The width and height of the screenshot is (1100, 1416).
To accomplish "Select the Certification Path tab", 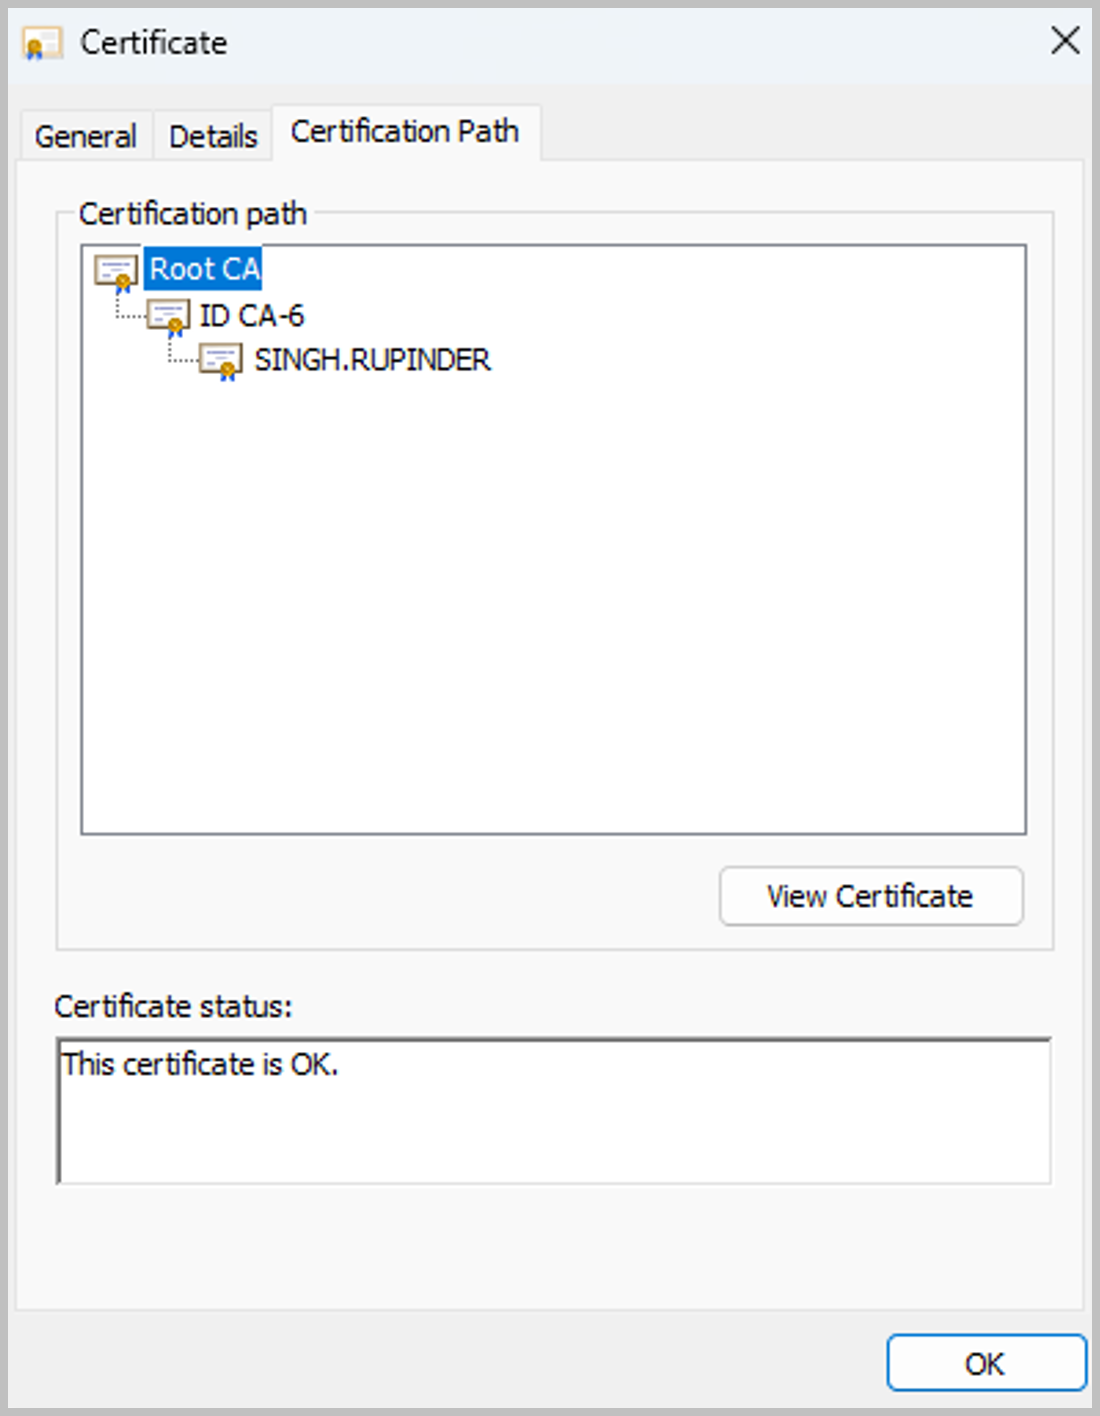I will click(405, 131).
